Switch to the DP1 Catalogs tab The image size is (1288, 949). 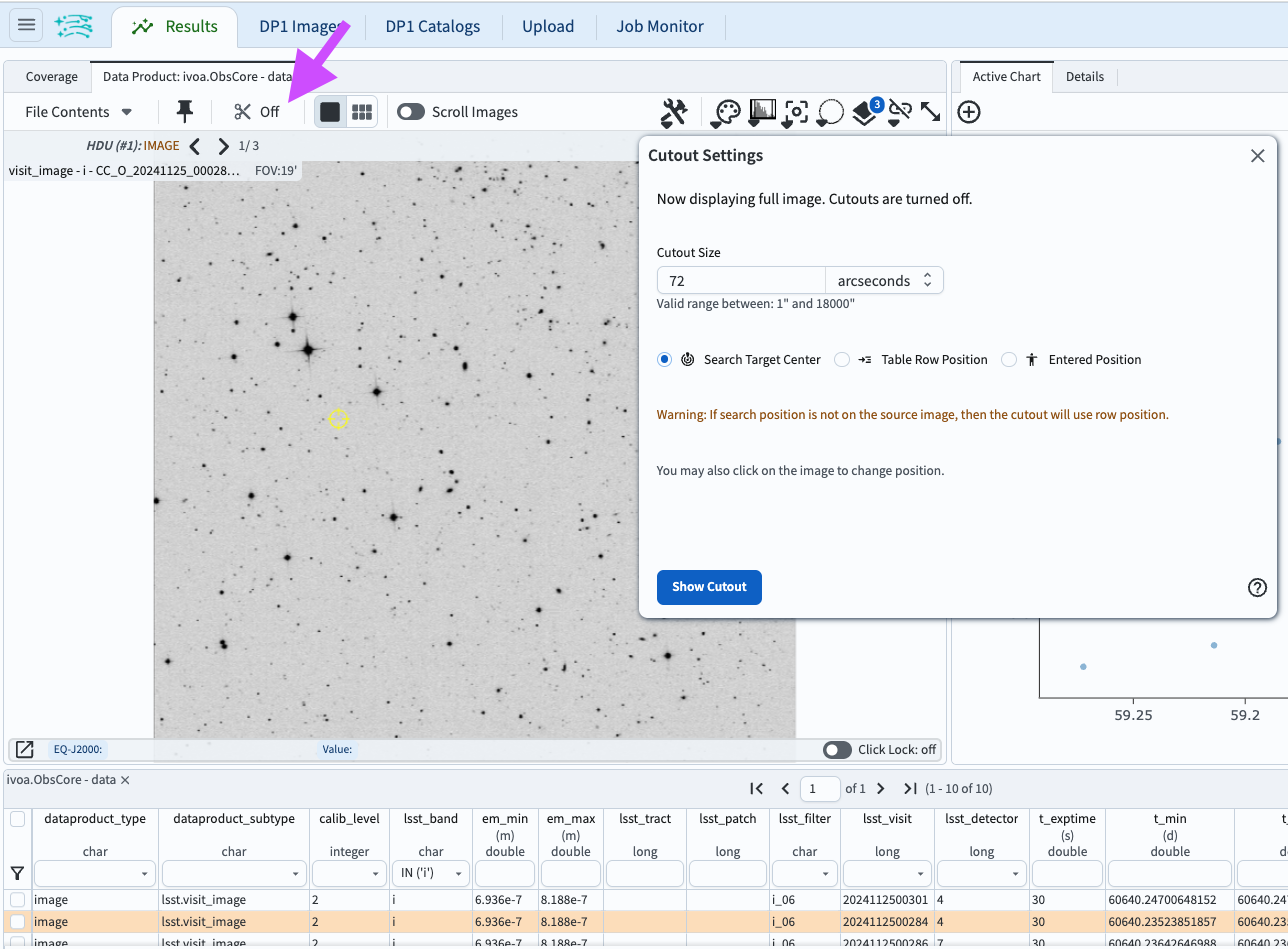coord(433,26)
